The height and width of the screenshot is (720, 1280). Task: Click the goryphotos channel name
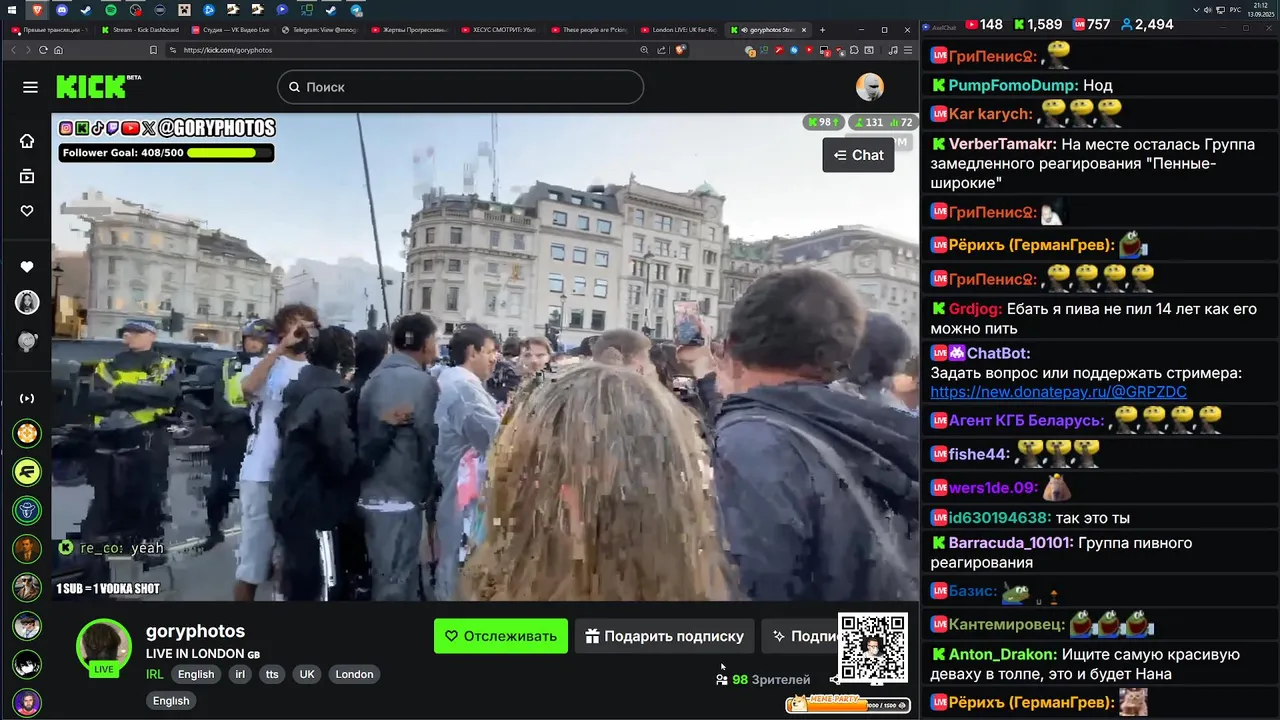point(195,631)
